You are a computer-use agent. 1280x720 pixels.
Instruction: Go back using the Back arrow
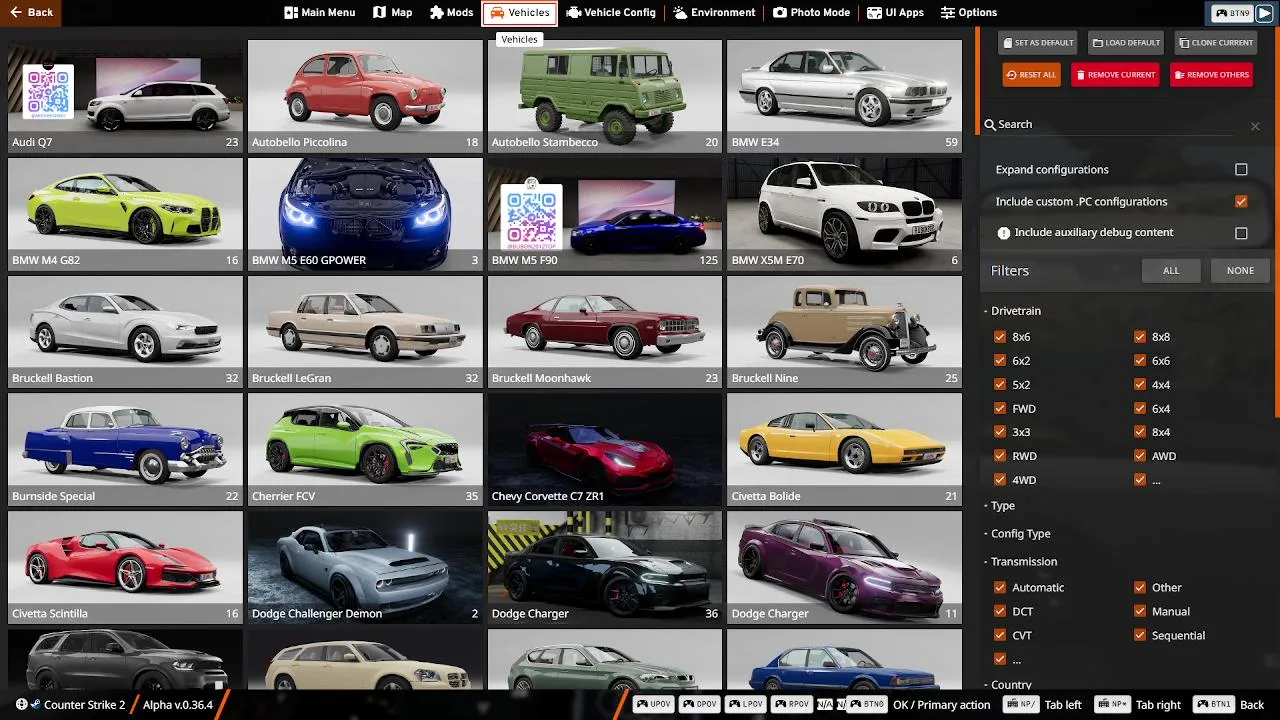[x=30, y=12]
